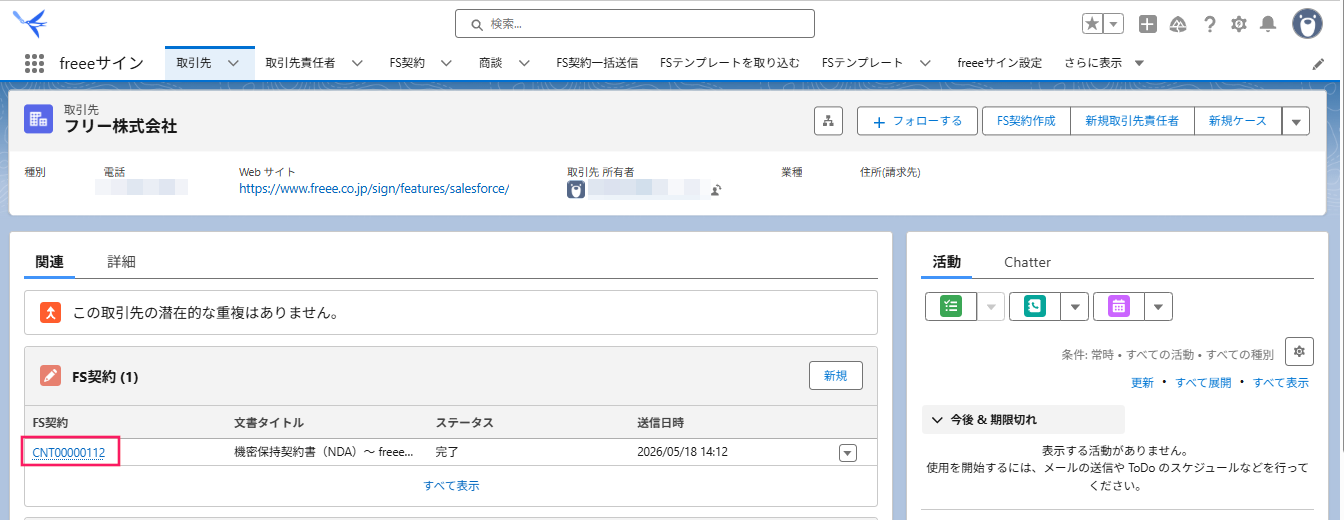This screenshot has height=520, width=1344.
Task: Open more record actions dropdown
Action: pos(1296,121)
